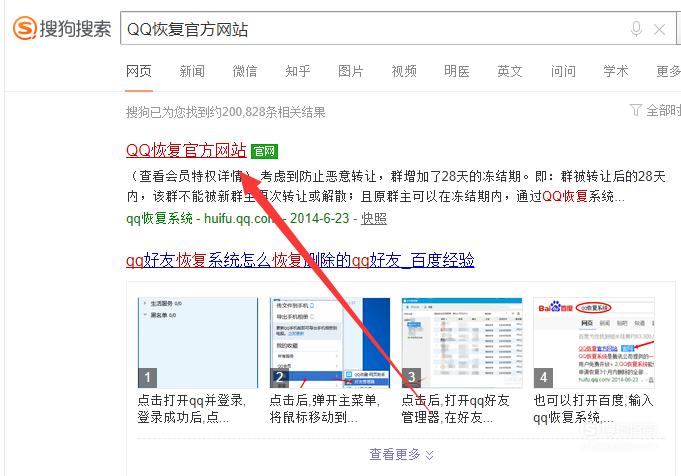Viewport: 681px width, 476px height.
Task: Click the green 官网 badge
Action: click(264, 151)
